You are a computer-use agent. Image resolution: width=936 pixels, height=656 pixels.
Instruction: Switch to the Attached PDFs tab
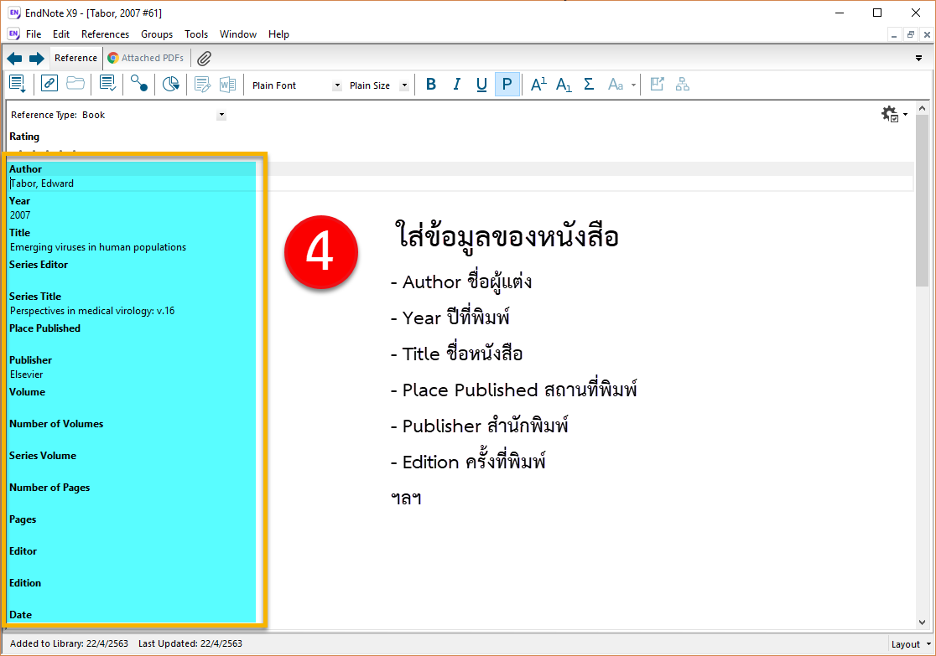click(x=145, y=58)
